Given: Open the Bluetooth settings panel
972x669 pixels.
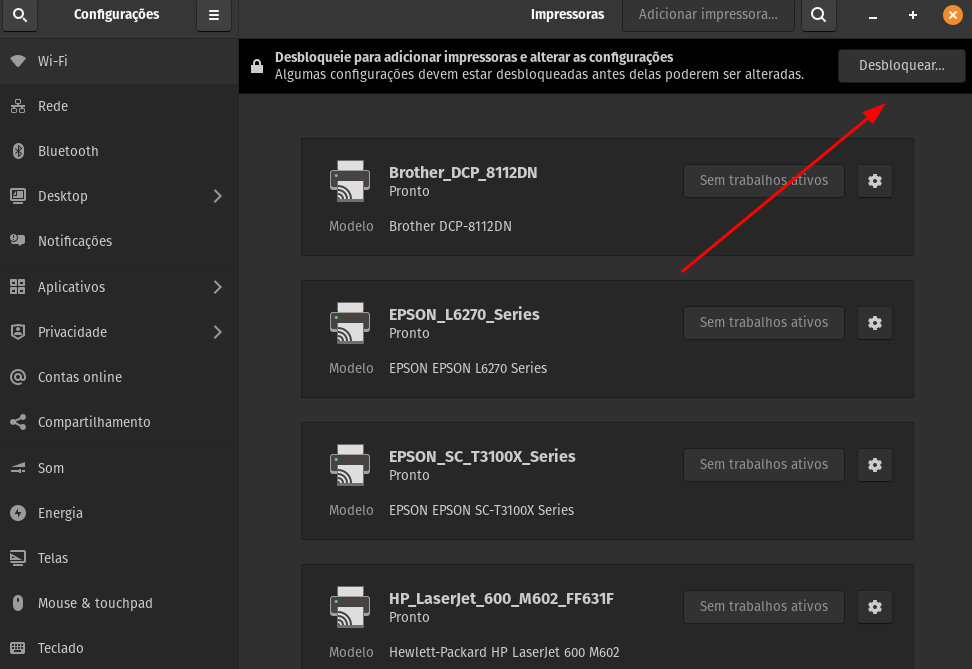Looking at the screenshot, I should pyautogui.click(x=119, y=151).
